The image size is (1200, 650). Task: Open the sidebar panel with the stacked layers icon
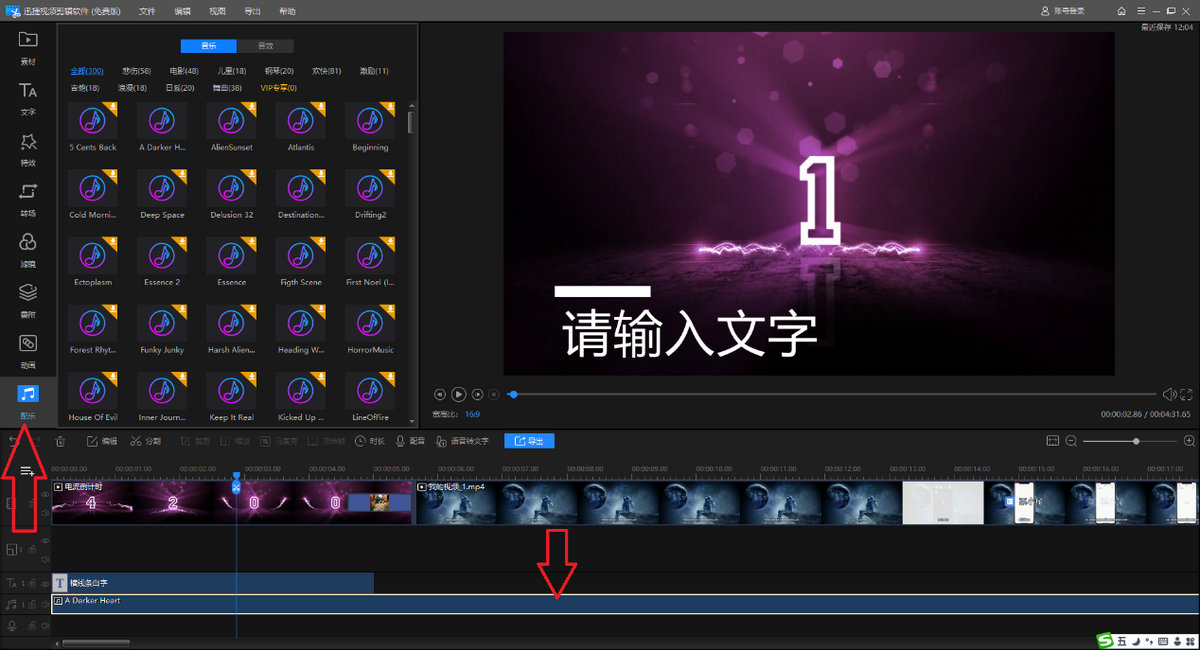coord(28,299)
